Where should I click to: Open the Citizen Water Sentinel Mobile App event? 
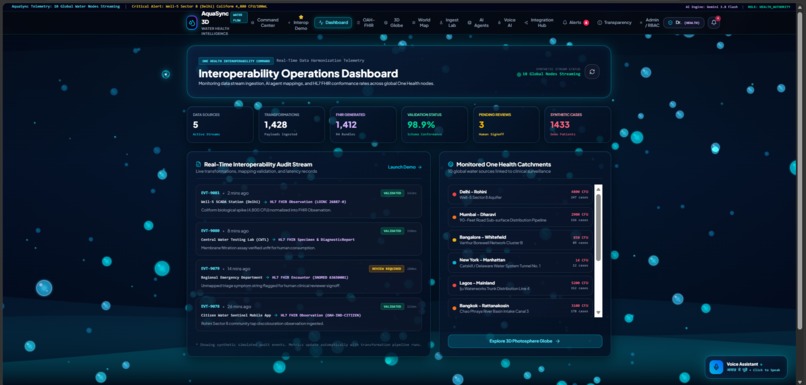pos(308,314)
